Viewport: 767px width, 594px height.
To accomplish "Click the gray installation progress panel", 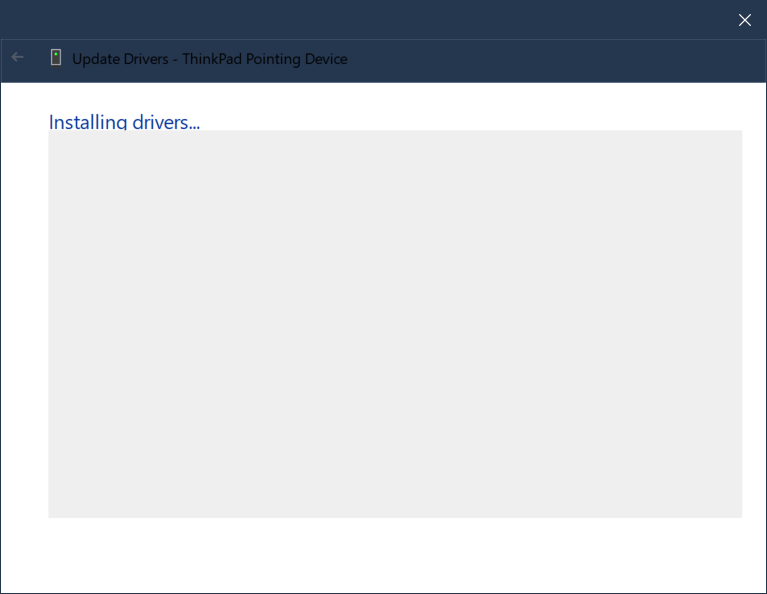I will (395, 323).
